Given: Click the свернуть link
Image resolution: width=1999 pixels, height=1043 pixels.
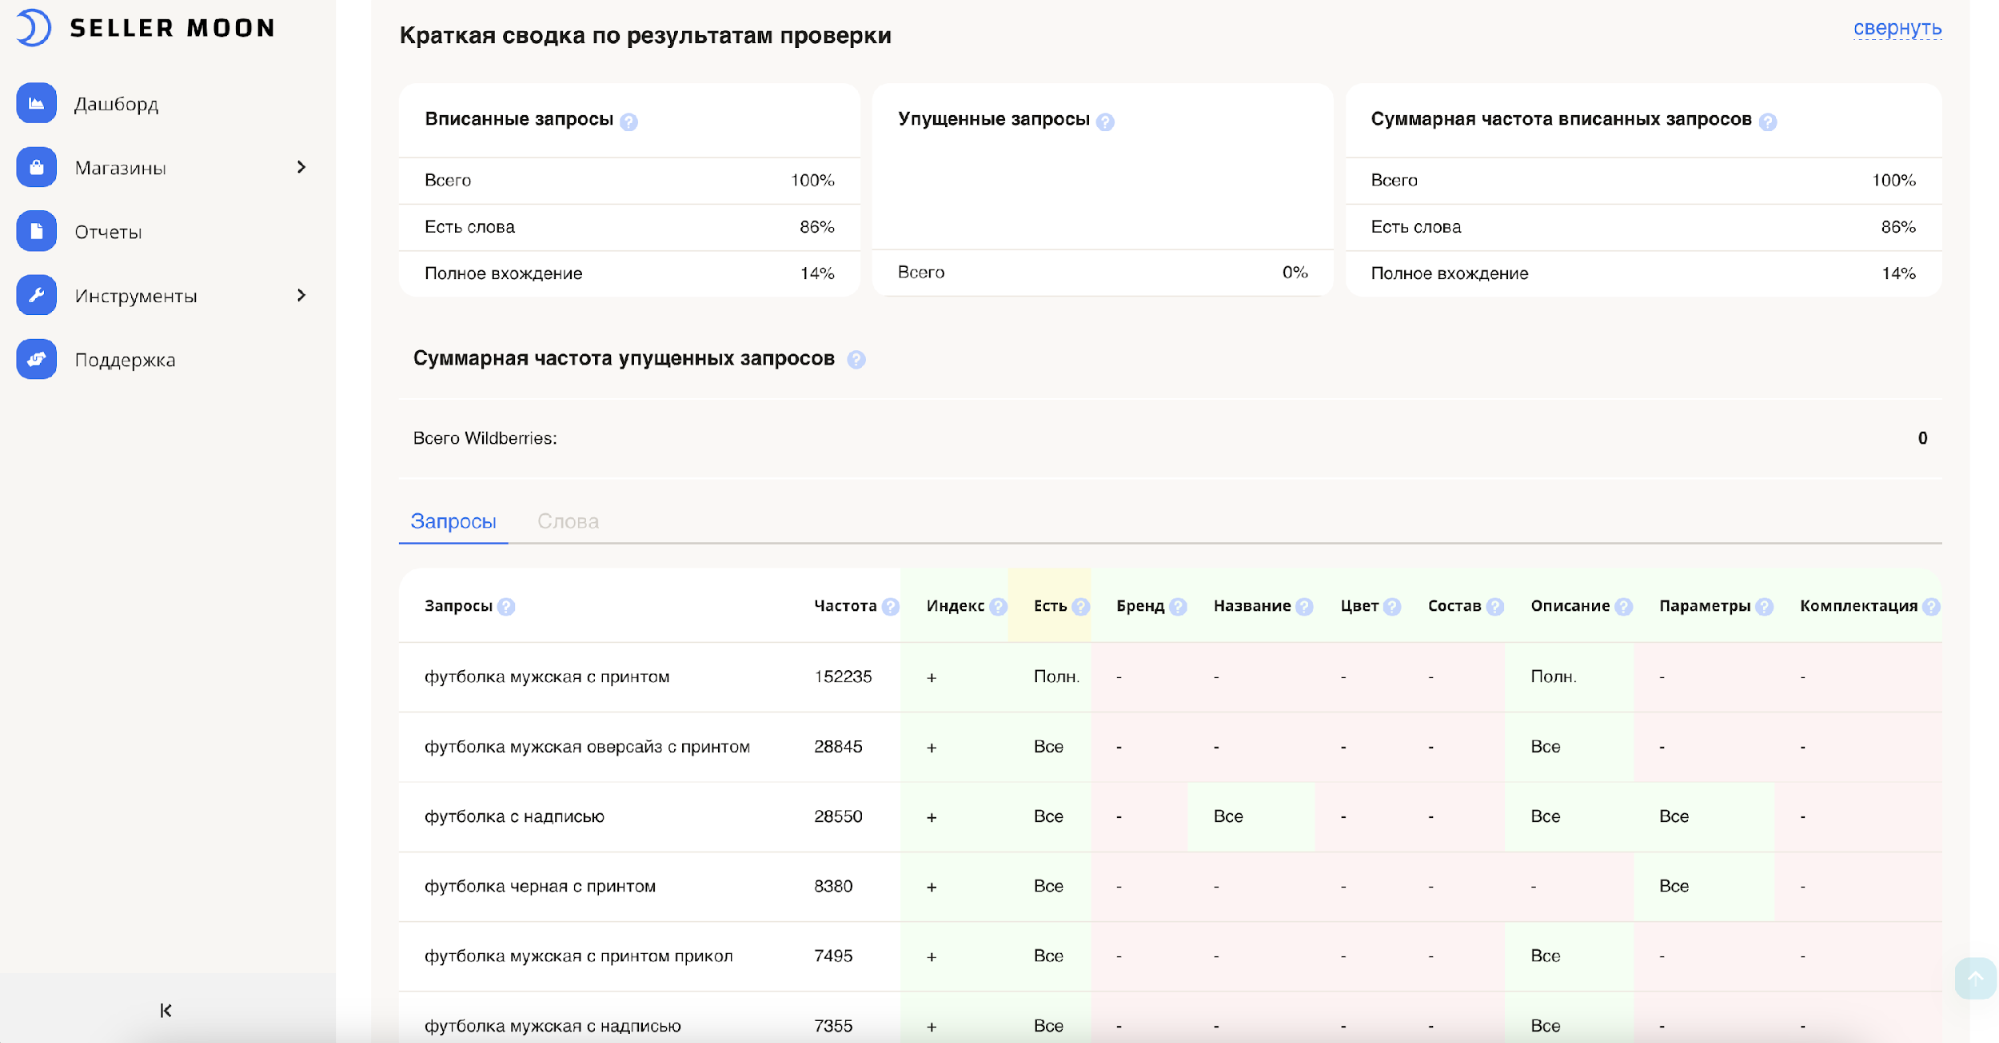Looking at the screenshot, I should (x=1896, y=28).
